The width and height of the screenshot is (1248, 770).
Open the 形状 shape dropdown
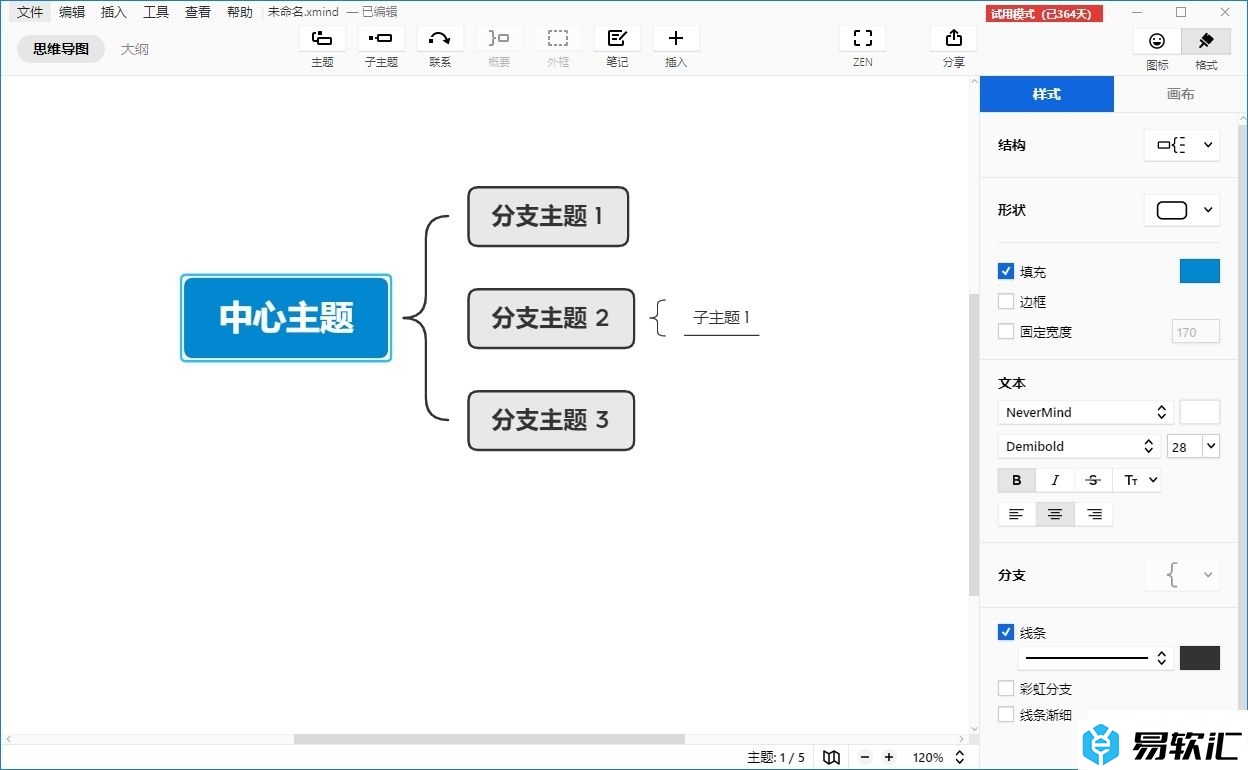(x=1182, y=210)
